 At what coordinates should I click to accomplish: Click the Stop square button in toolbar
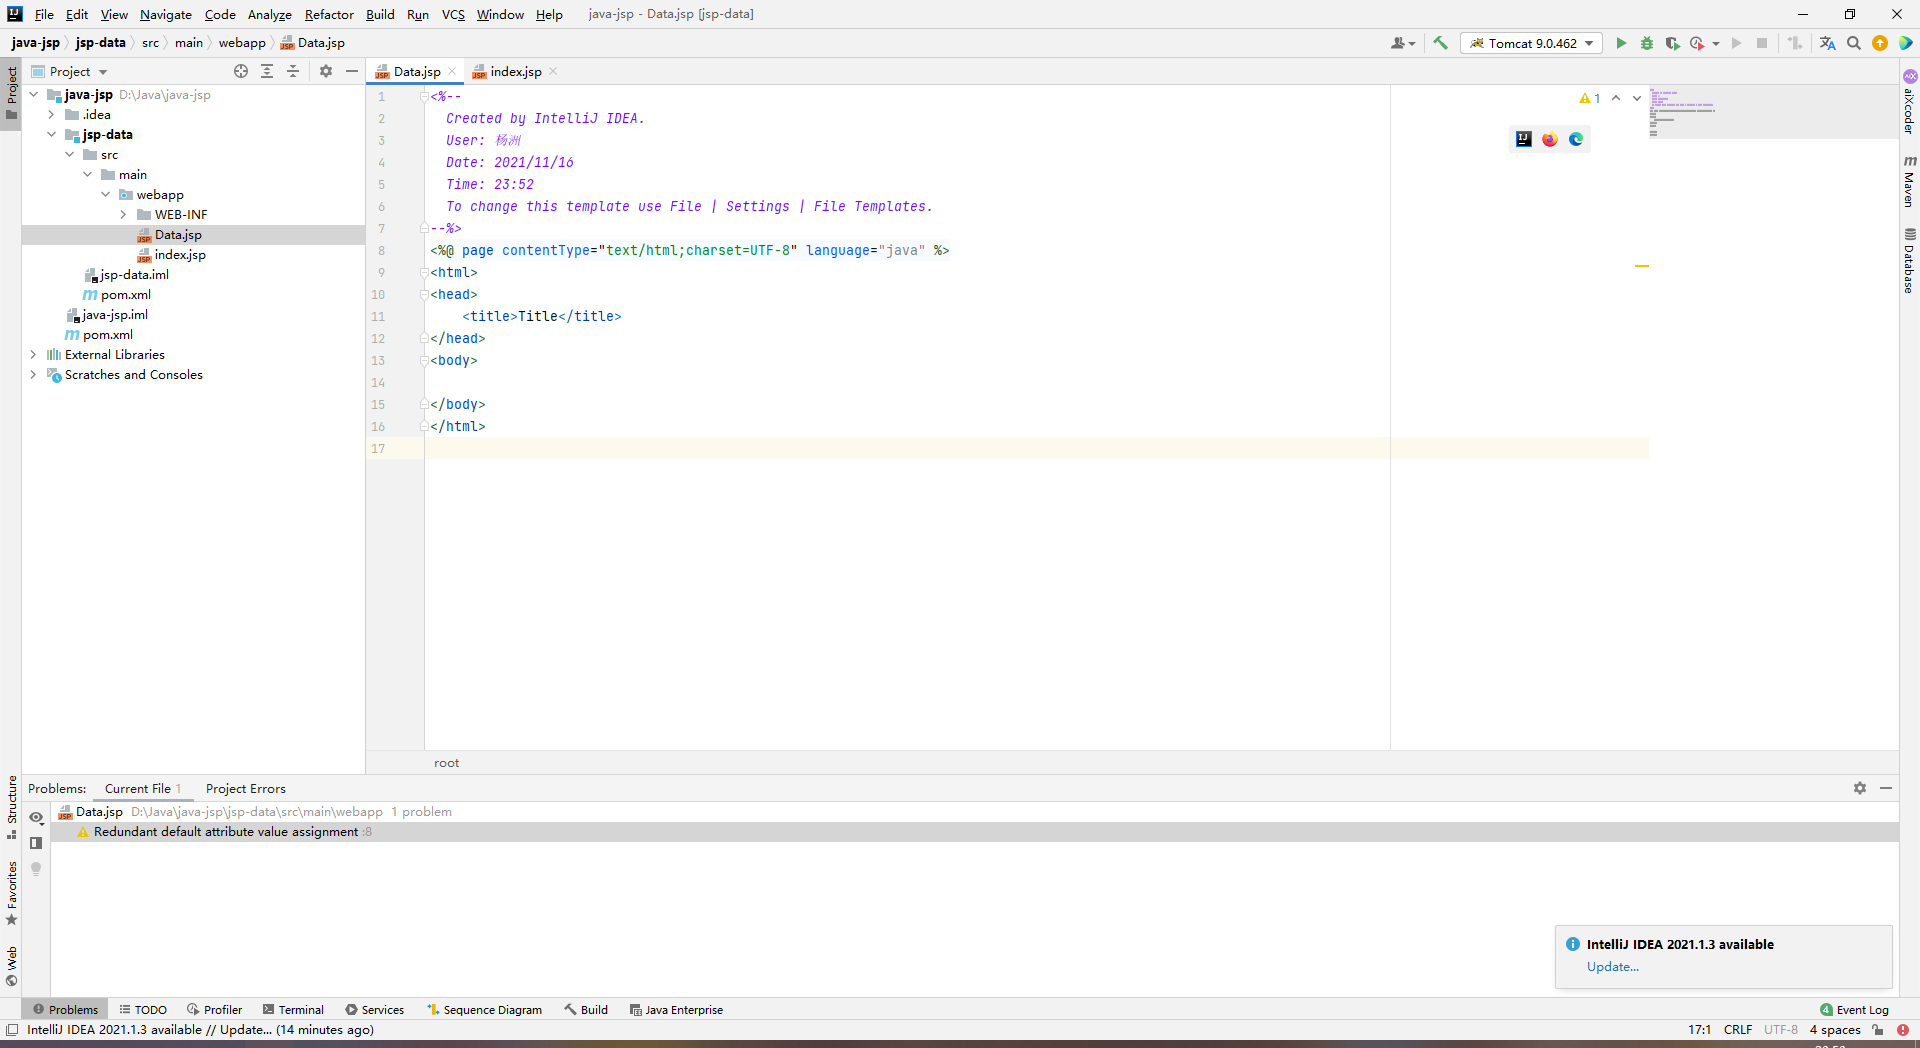tap(1762, 43)
